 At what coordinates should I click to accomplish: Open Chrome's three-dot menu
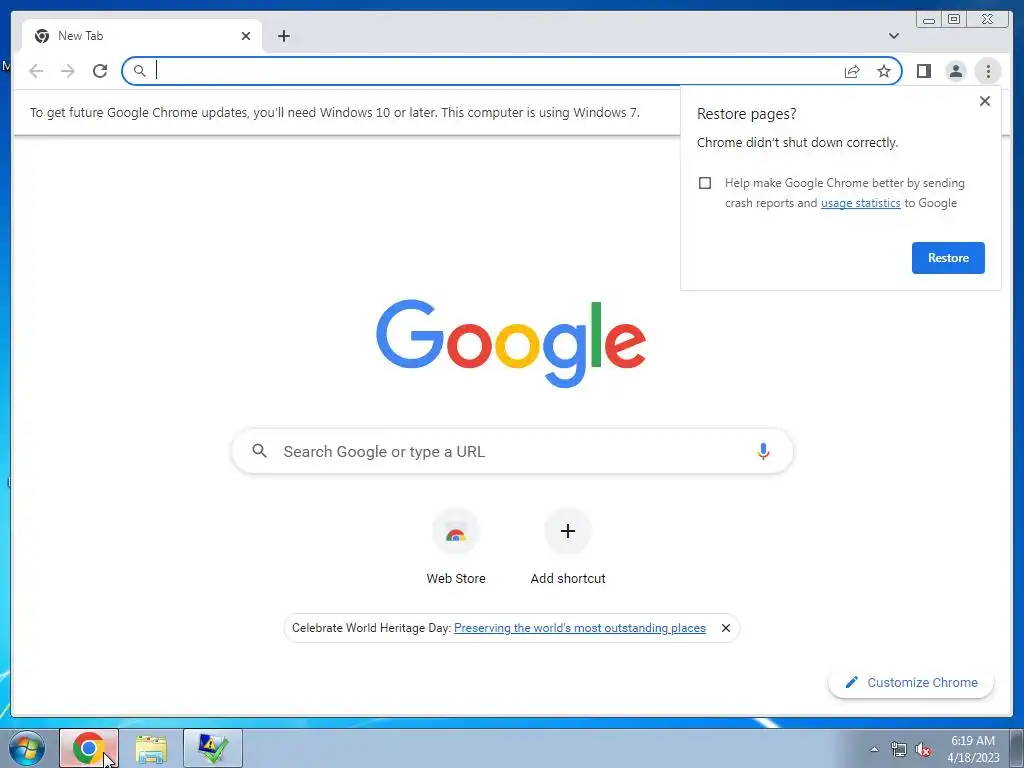point(988,71)
